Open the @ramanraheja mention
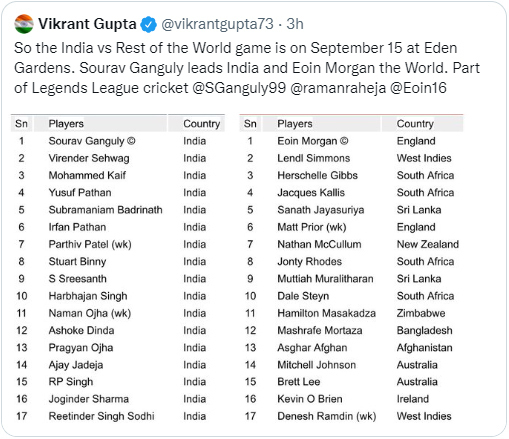 (x=338, y=88)
